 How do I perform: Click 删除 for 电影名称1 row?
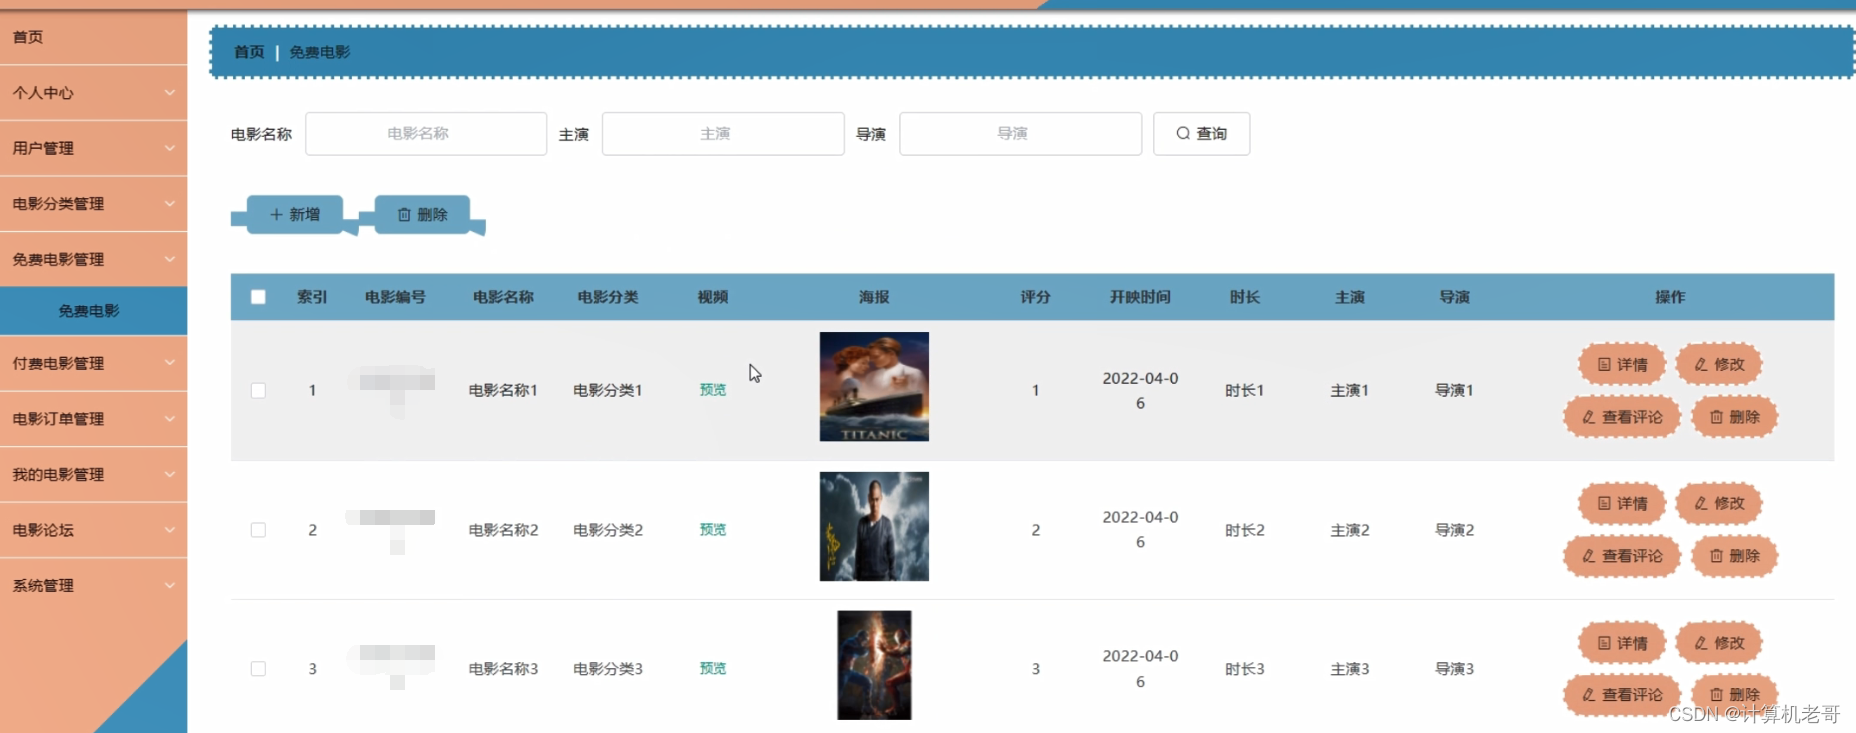pos(1734,417)
